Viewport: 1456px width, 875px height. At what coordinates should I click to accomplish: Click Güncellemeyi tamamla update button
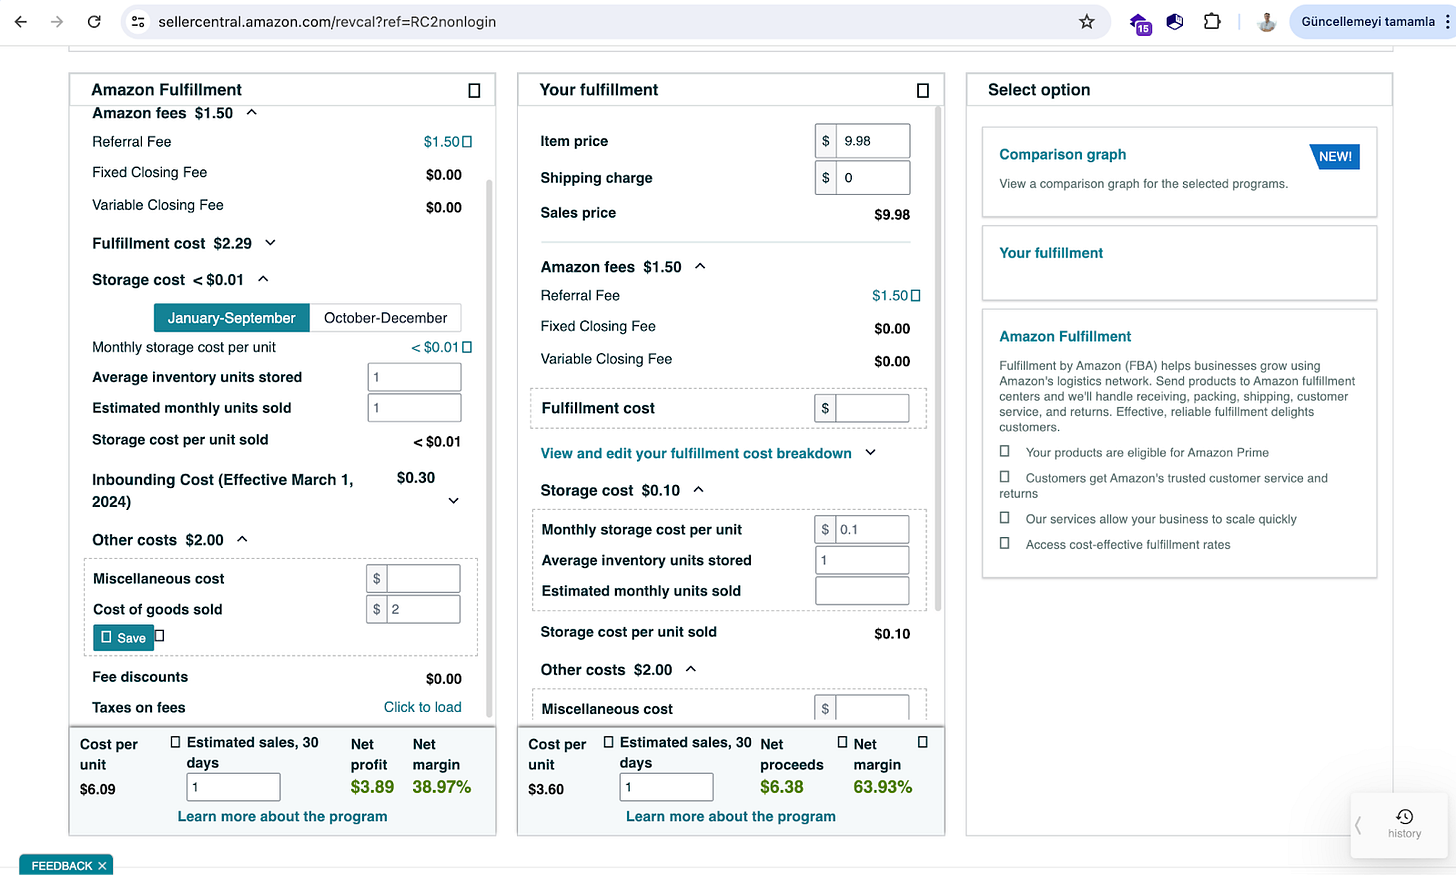pos(1368,21)
